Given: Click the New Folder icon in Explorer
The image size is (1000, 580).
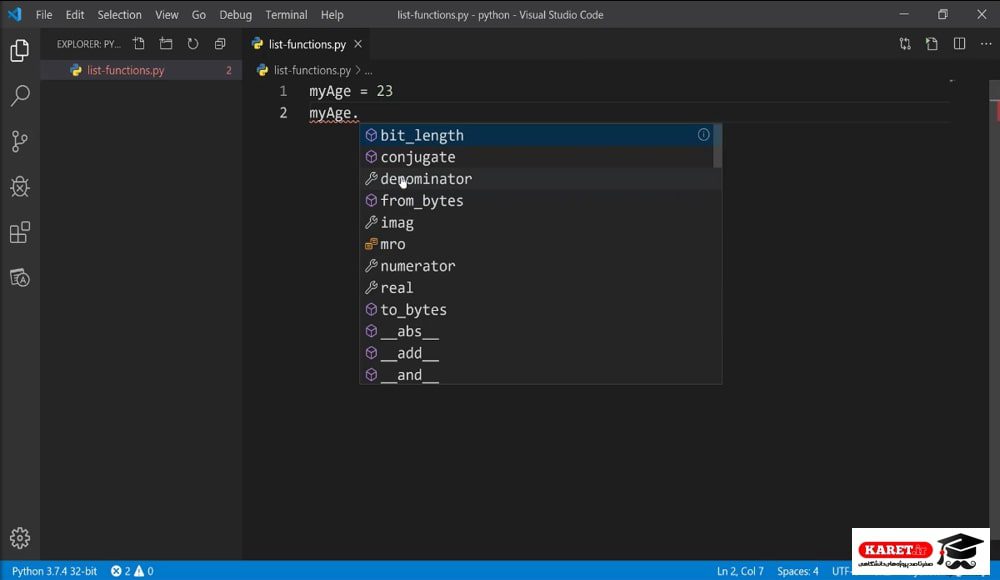Looking at the screenshot, I should 166,43.
